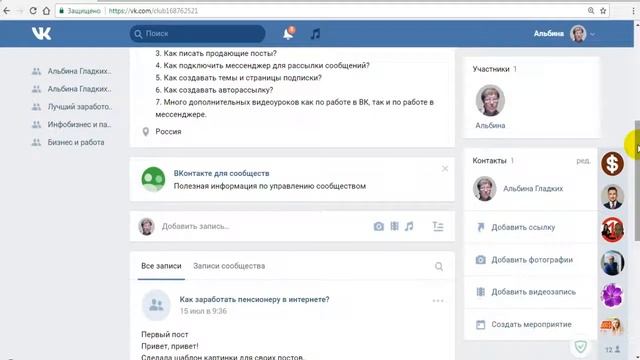This screenshot has height=360, width=640.
Task: Open Бизнес и работа in left sidebar
Action: (76, 142)
